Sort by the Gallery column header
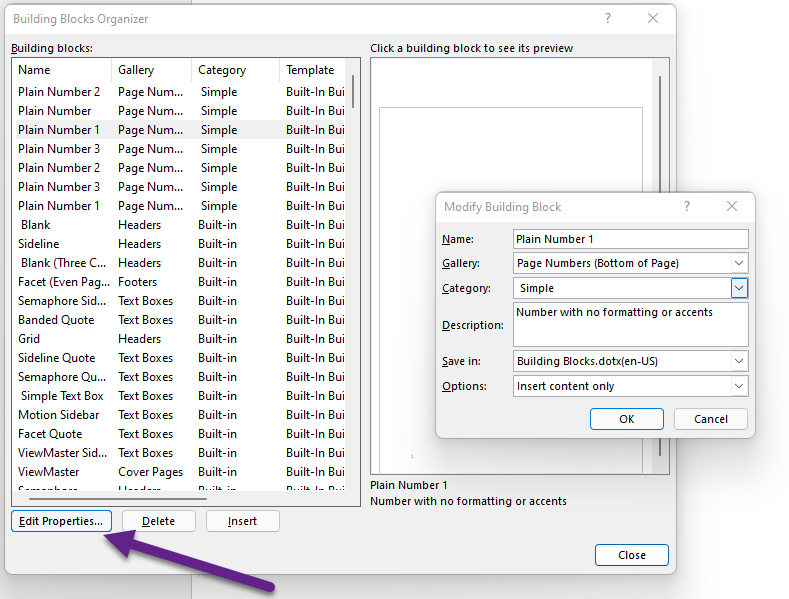The image size is (789, 599). click(151, 70)
